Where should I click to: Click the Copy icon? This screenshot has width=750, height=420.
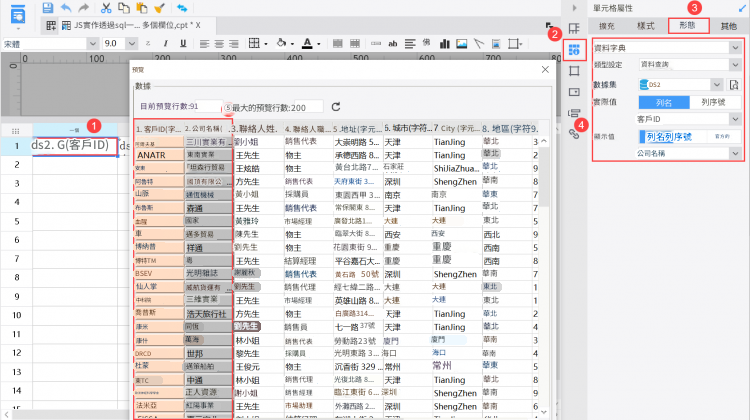123,8
